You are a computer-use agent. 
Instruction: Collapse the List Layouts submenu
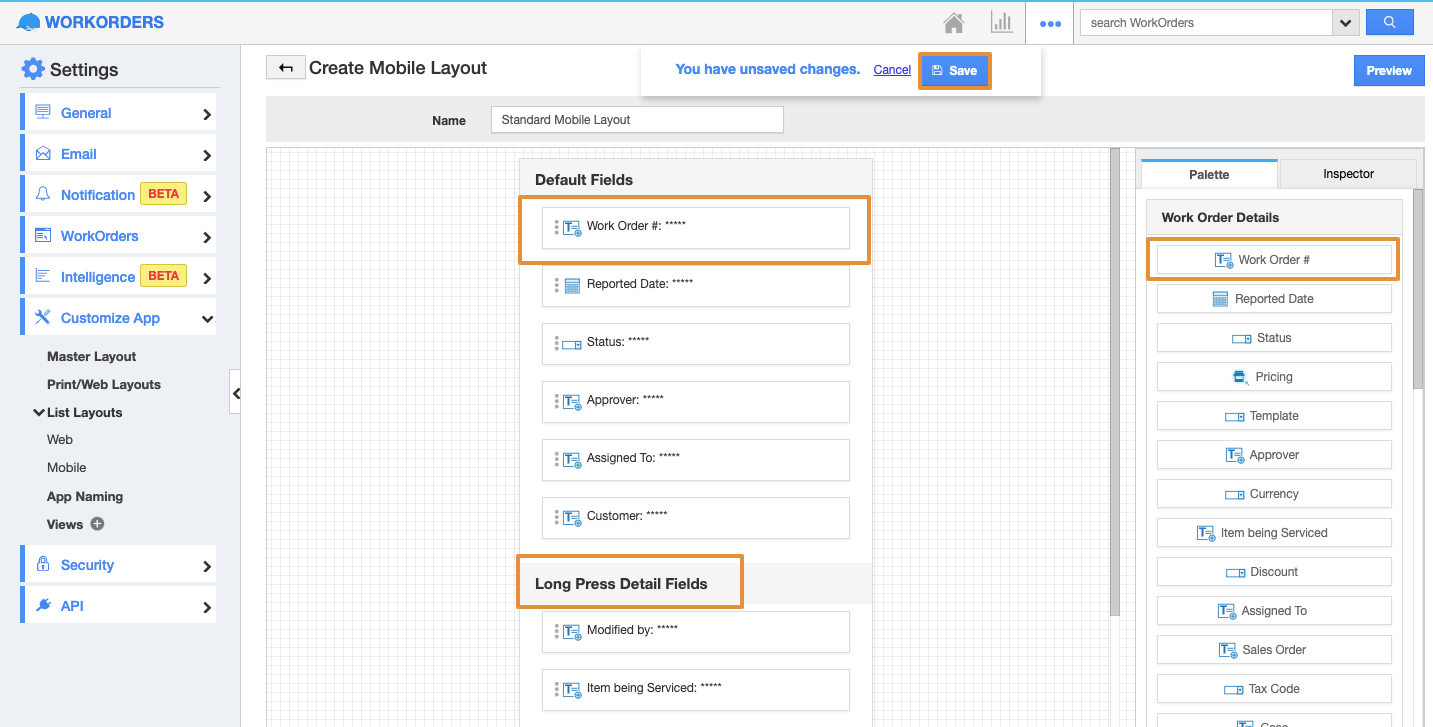[x=39, y=412]
